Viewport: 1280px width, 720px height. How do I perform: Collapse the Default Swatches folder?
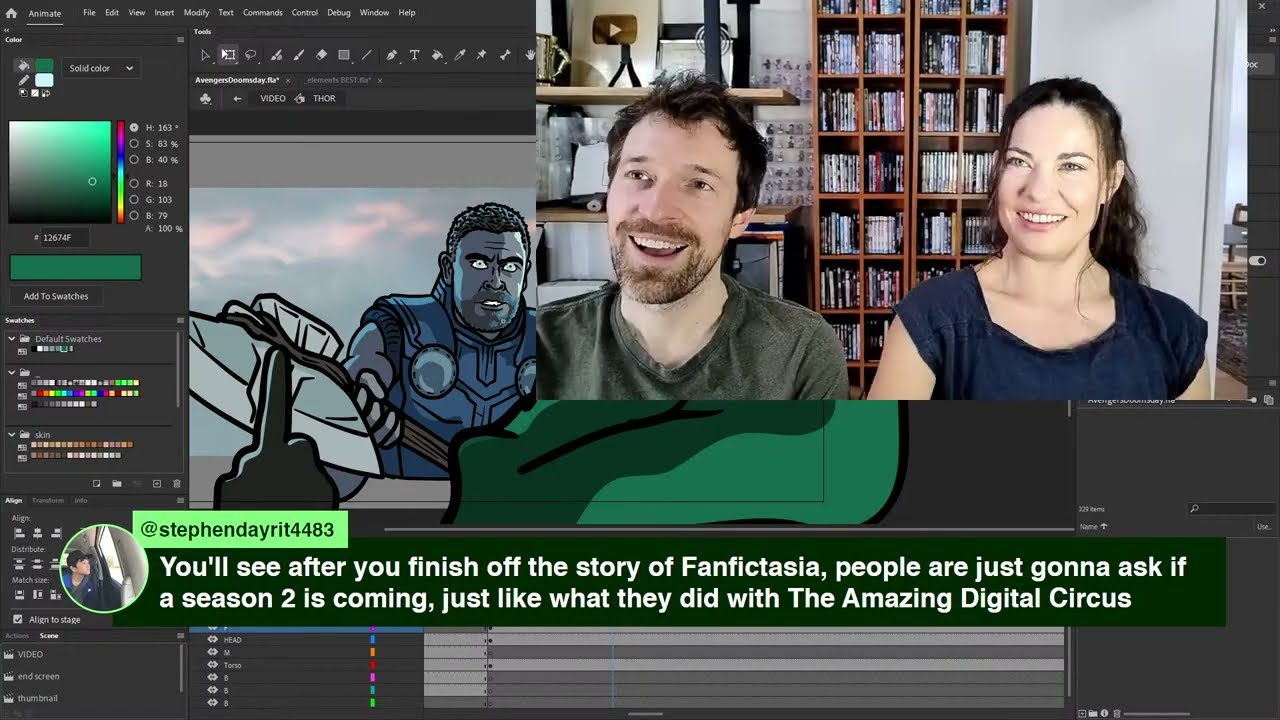coord(11,339)
